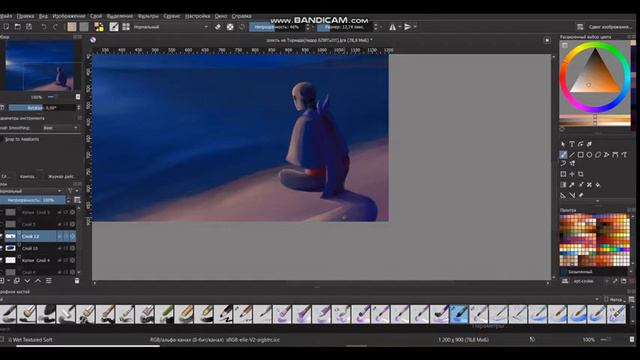
Task: Select the Gradient tool
Action: coord(563,185)
